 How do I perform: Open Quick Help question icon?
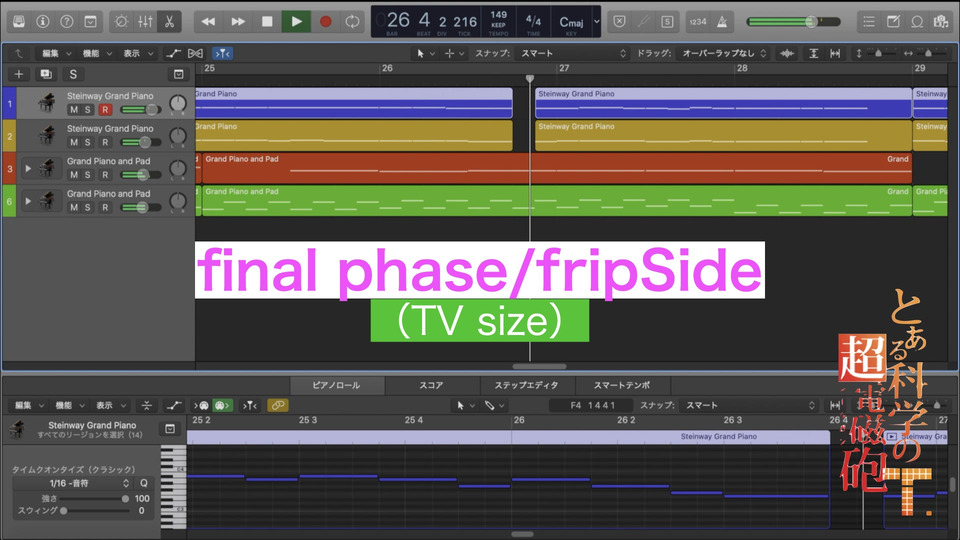tap(67, 21)
